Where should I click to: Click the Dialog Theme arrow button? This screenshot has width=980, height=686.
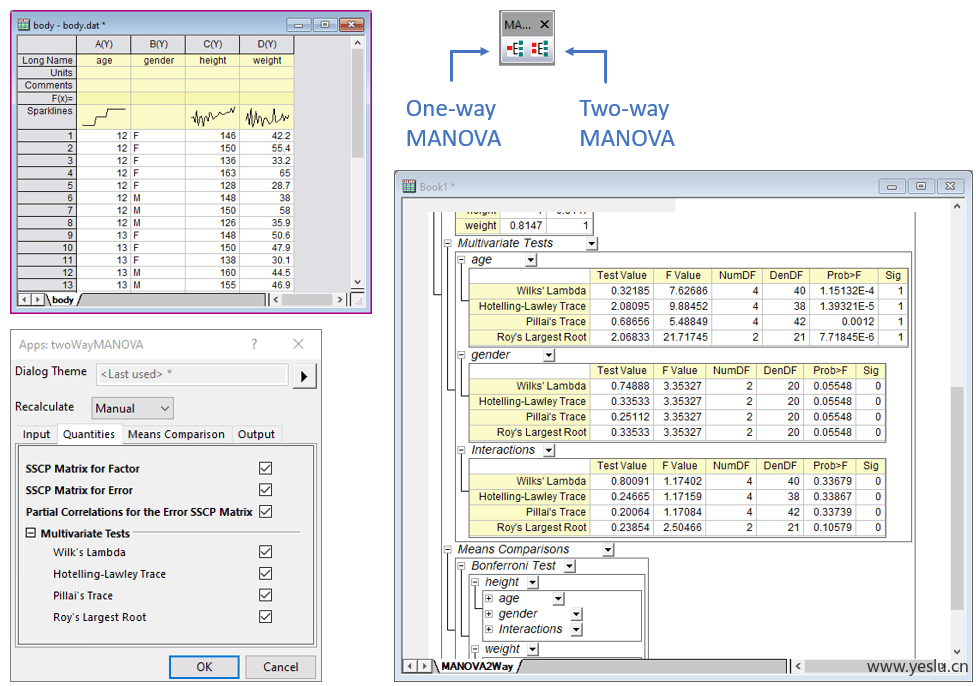(303, 375)
